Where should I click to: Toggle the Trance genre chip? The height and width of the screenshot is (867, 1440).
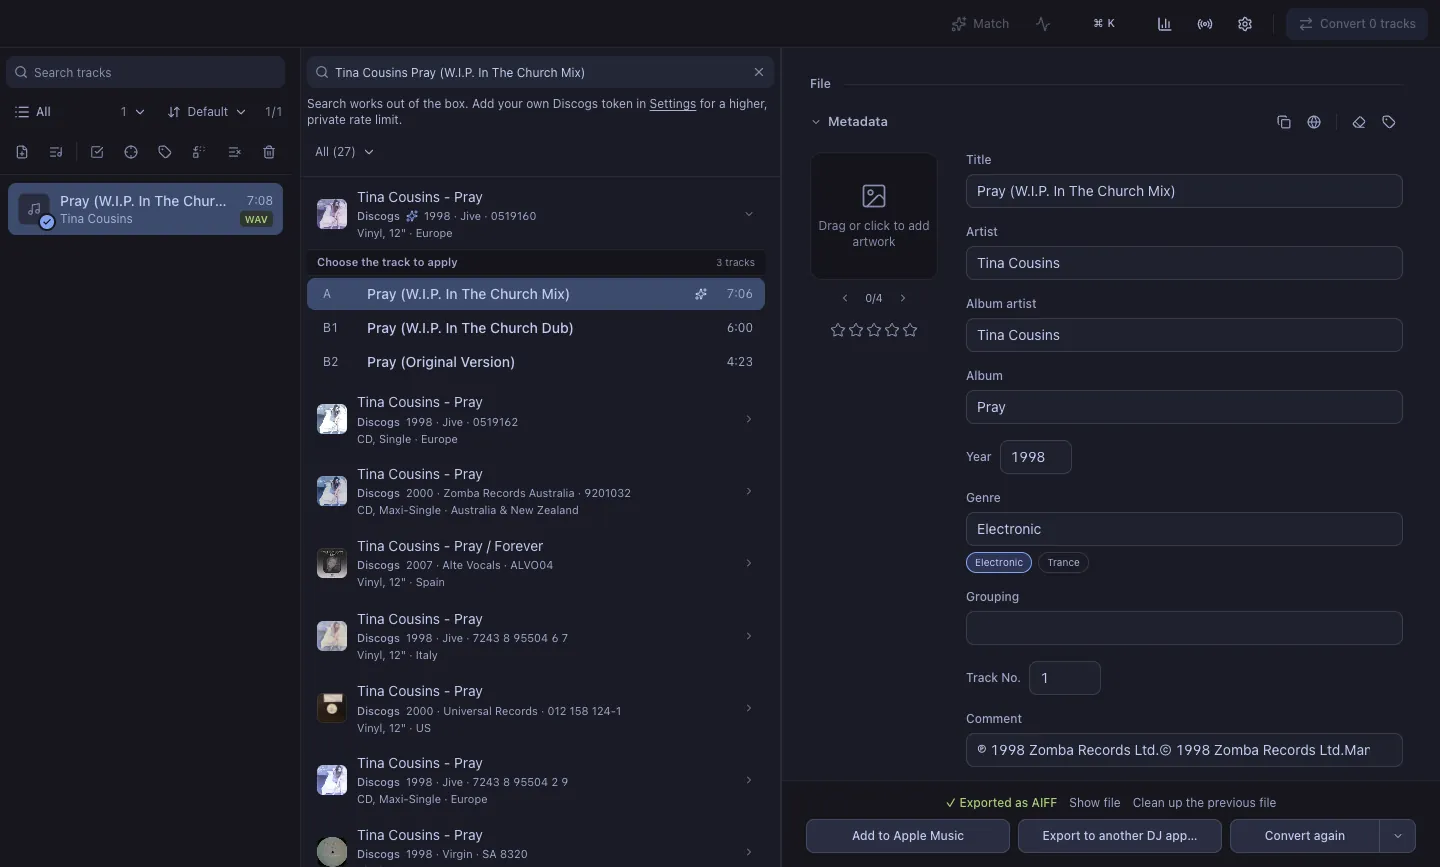pyautogui.click(x=1063, y=563)
